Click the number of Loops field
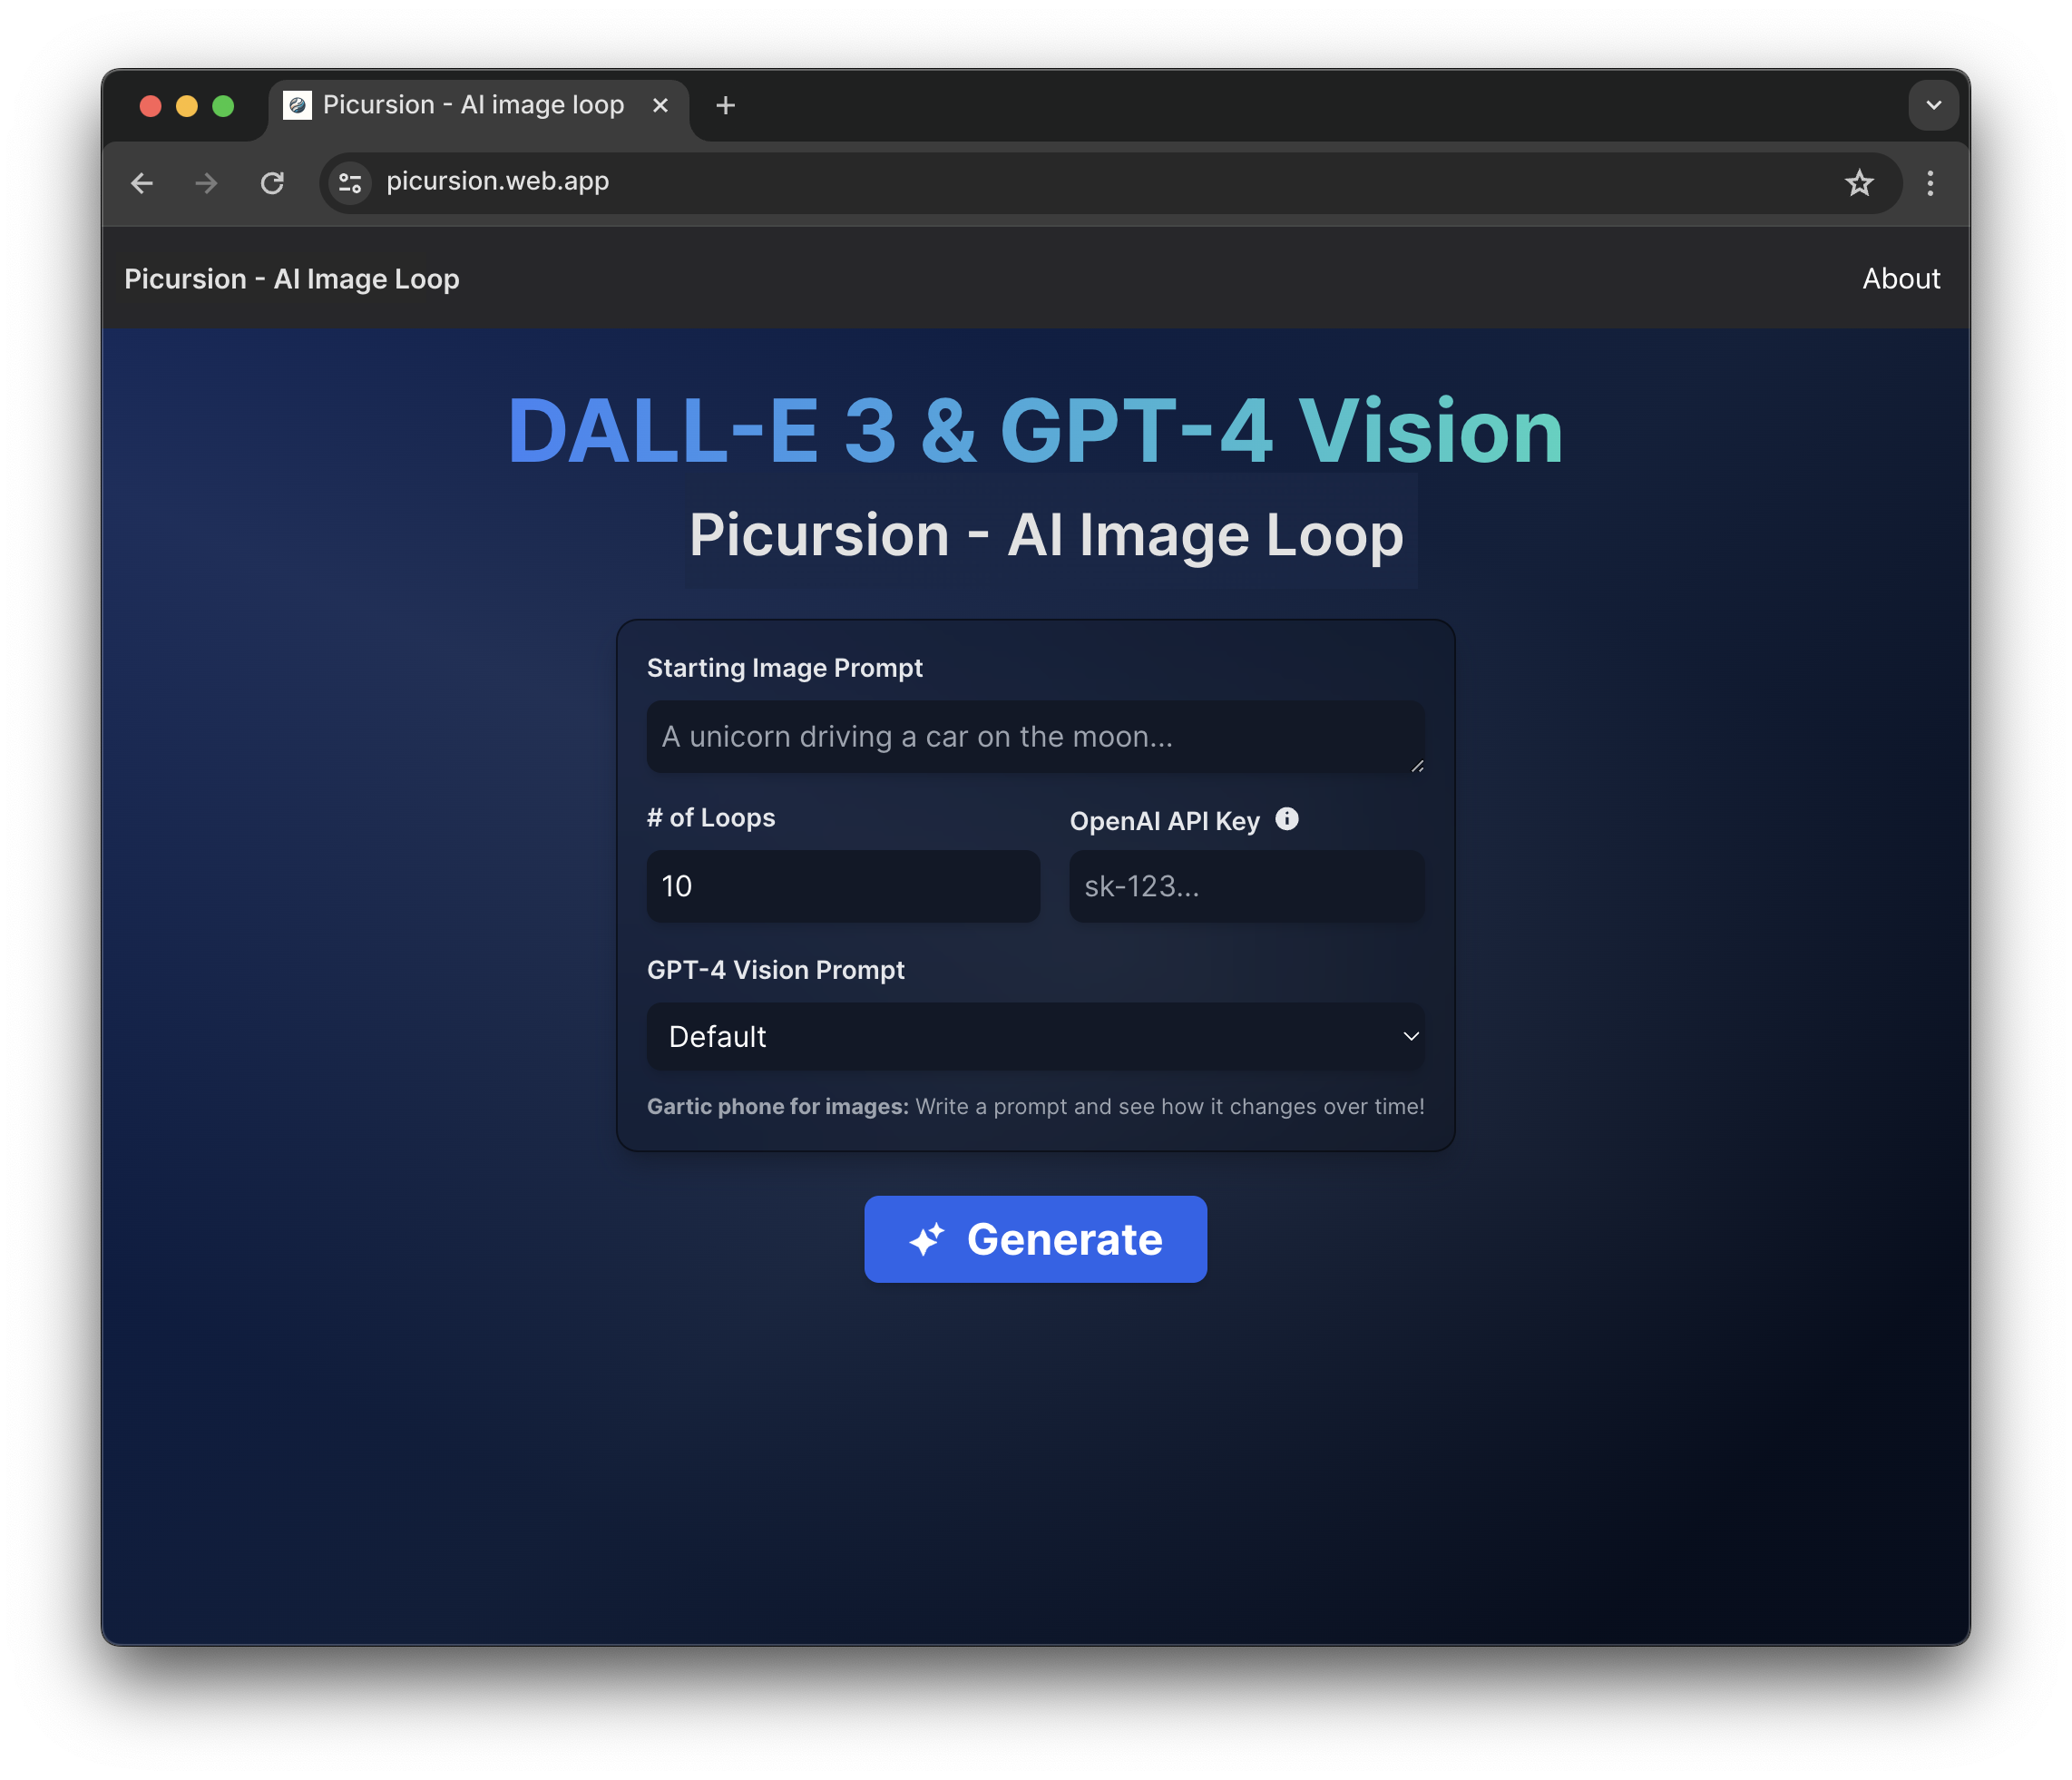Screen dimensions: 2072x1780 (843, 886)
